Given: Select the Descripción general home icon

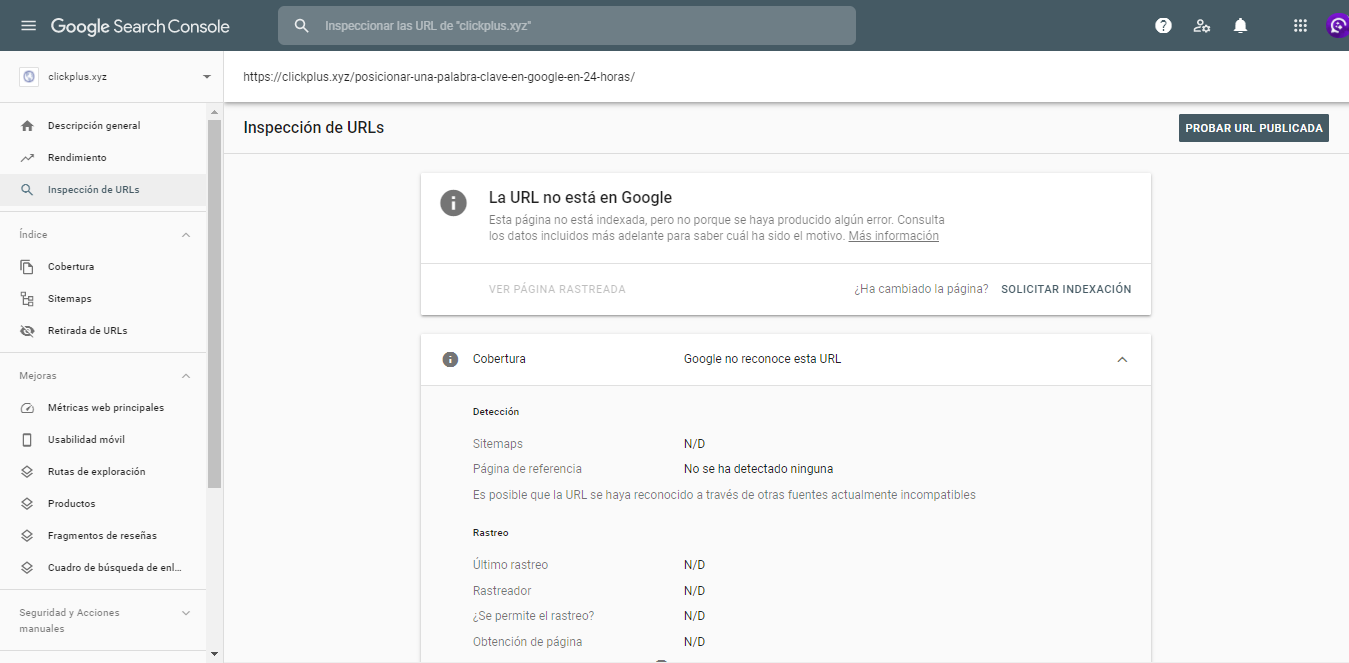Looking at the screenshot, I should (x=27, y=125).
